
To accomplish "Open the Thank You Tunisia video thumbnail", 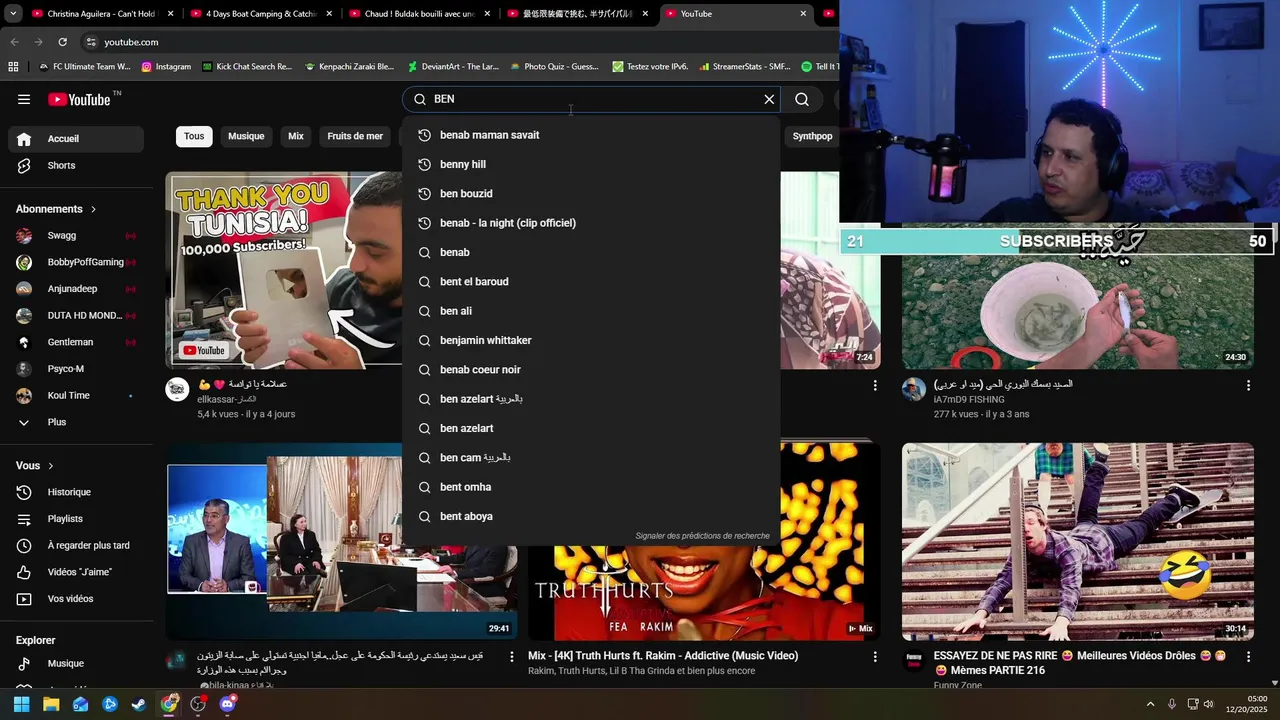I will coord(284,270).
